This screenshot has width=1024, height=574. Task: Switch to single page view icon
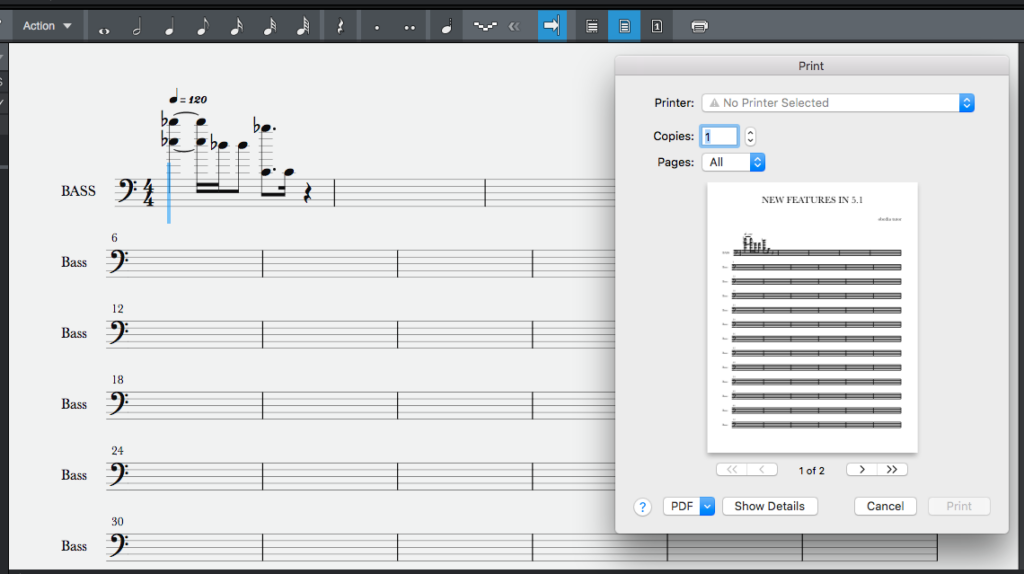click(x=657, y=26)
